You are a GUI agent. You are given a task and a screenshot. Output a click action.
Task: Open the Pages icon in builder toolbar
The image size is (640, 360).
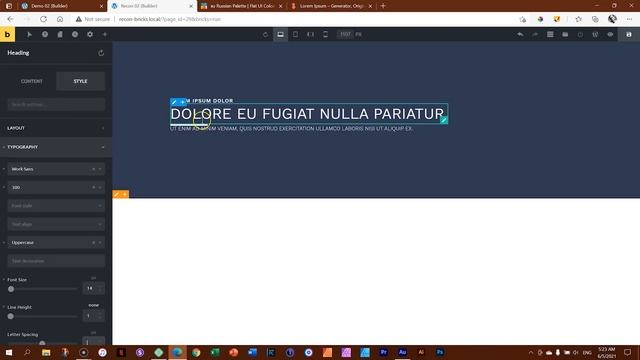[60, 35]
